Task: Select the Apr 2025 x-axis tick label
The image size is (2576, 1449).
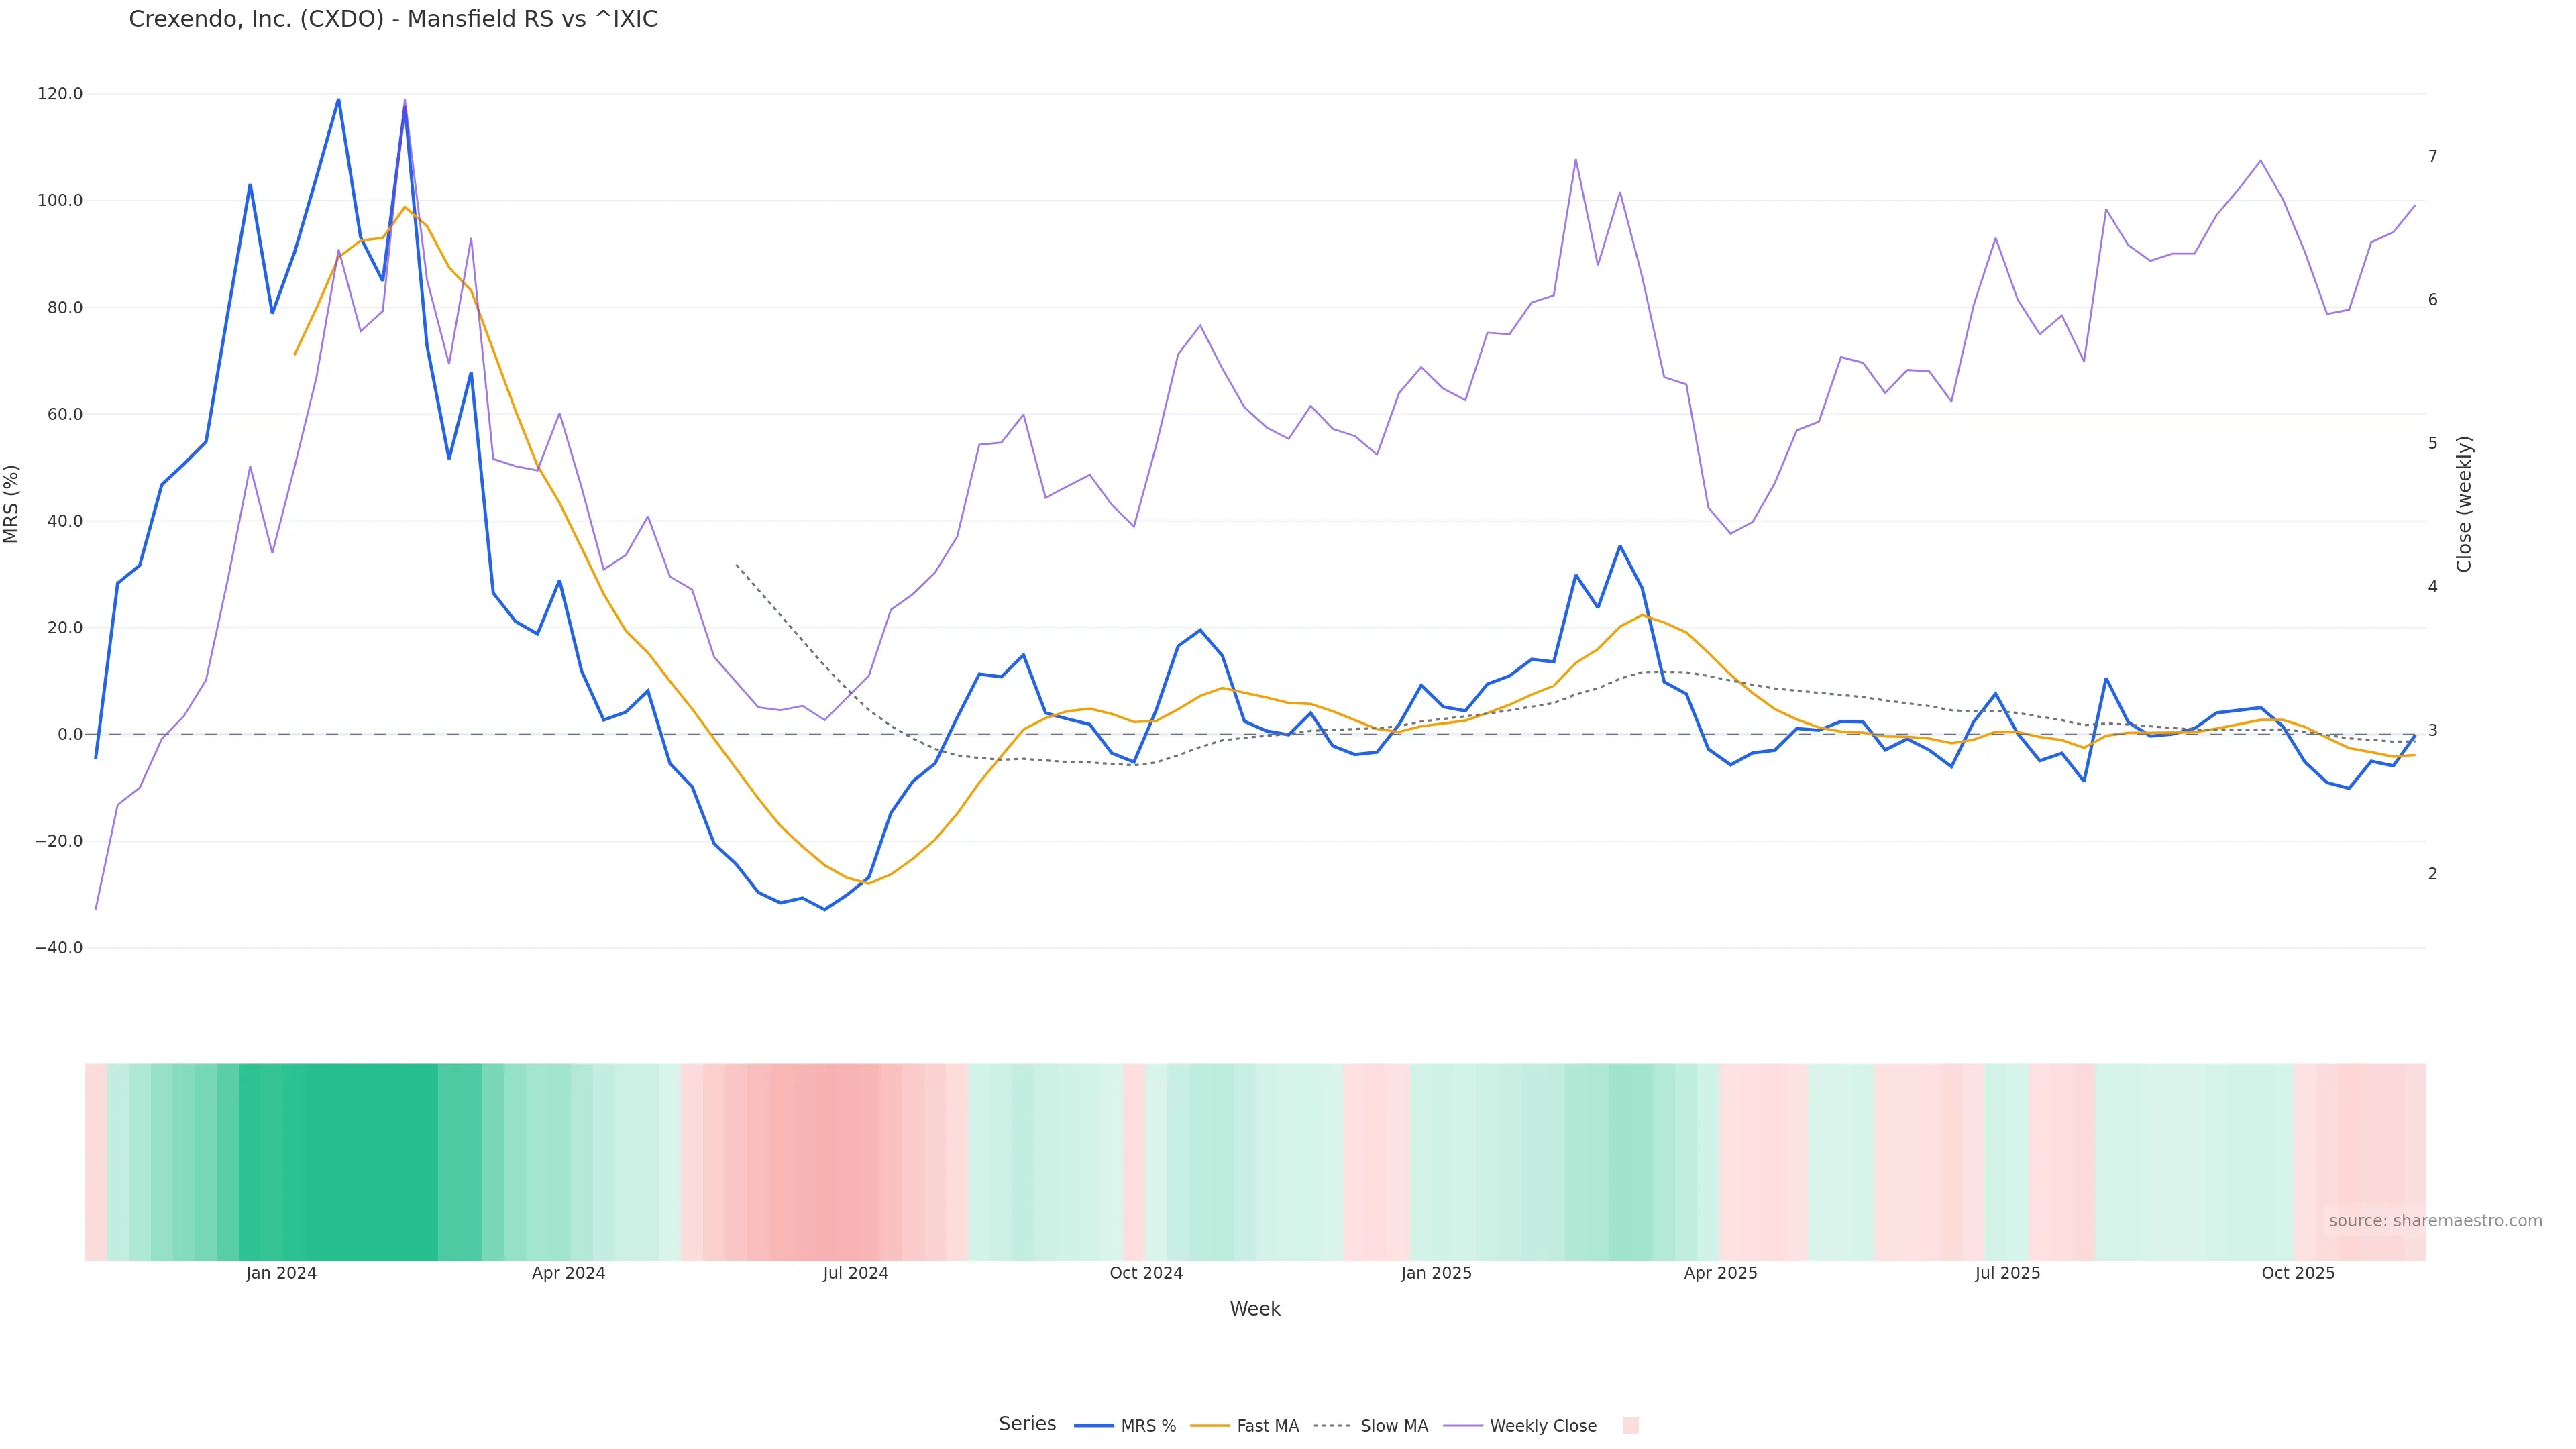Action: [1720, 1273]
